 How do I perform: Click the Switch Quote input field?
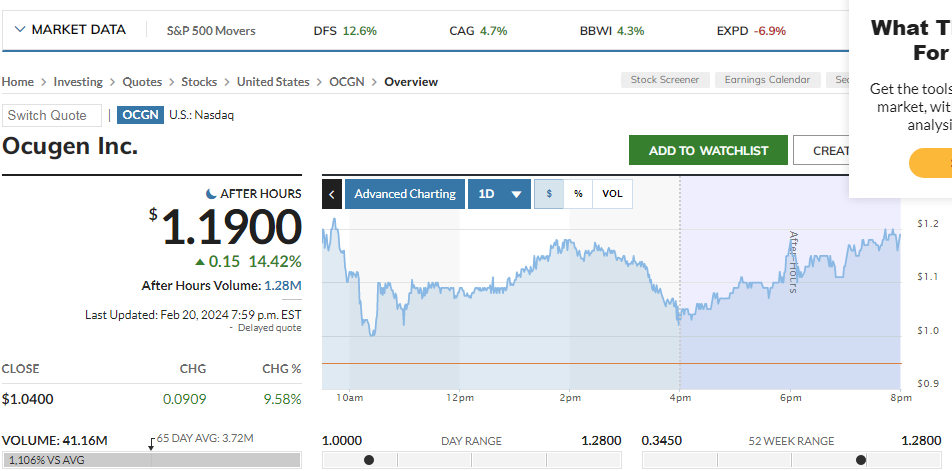click(x=52, y=115)
